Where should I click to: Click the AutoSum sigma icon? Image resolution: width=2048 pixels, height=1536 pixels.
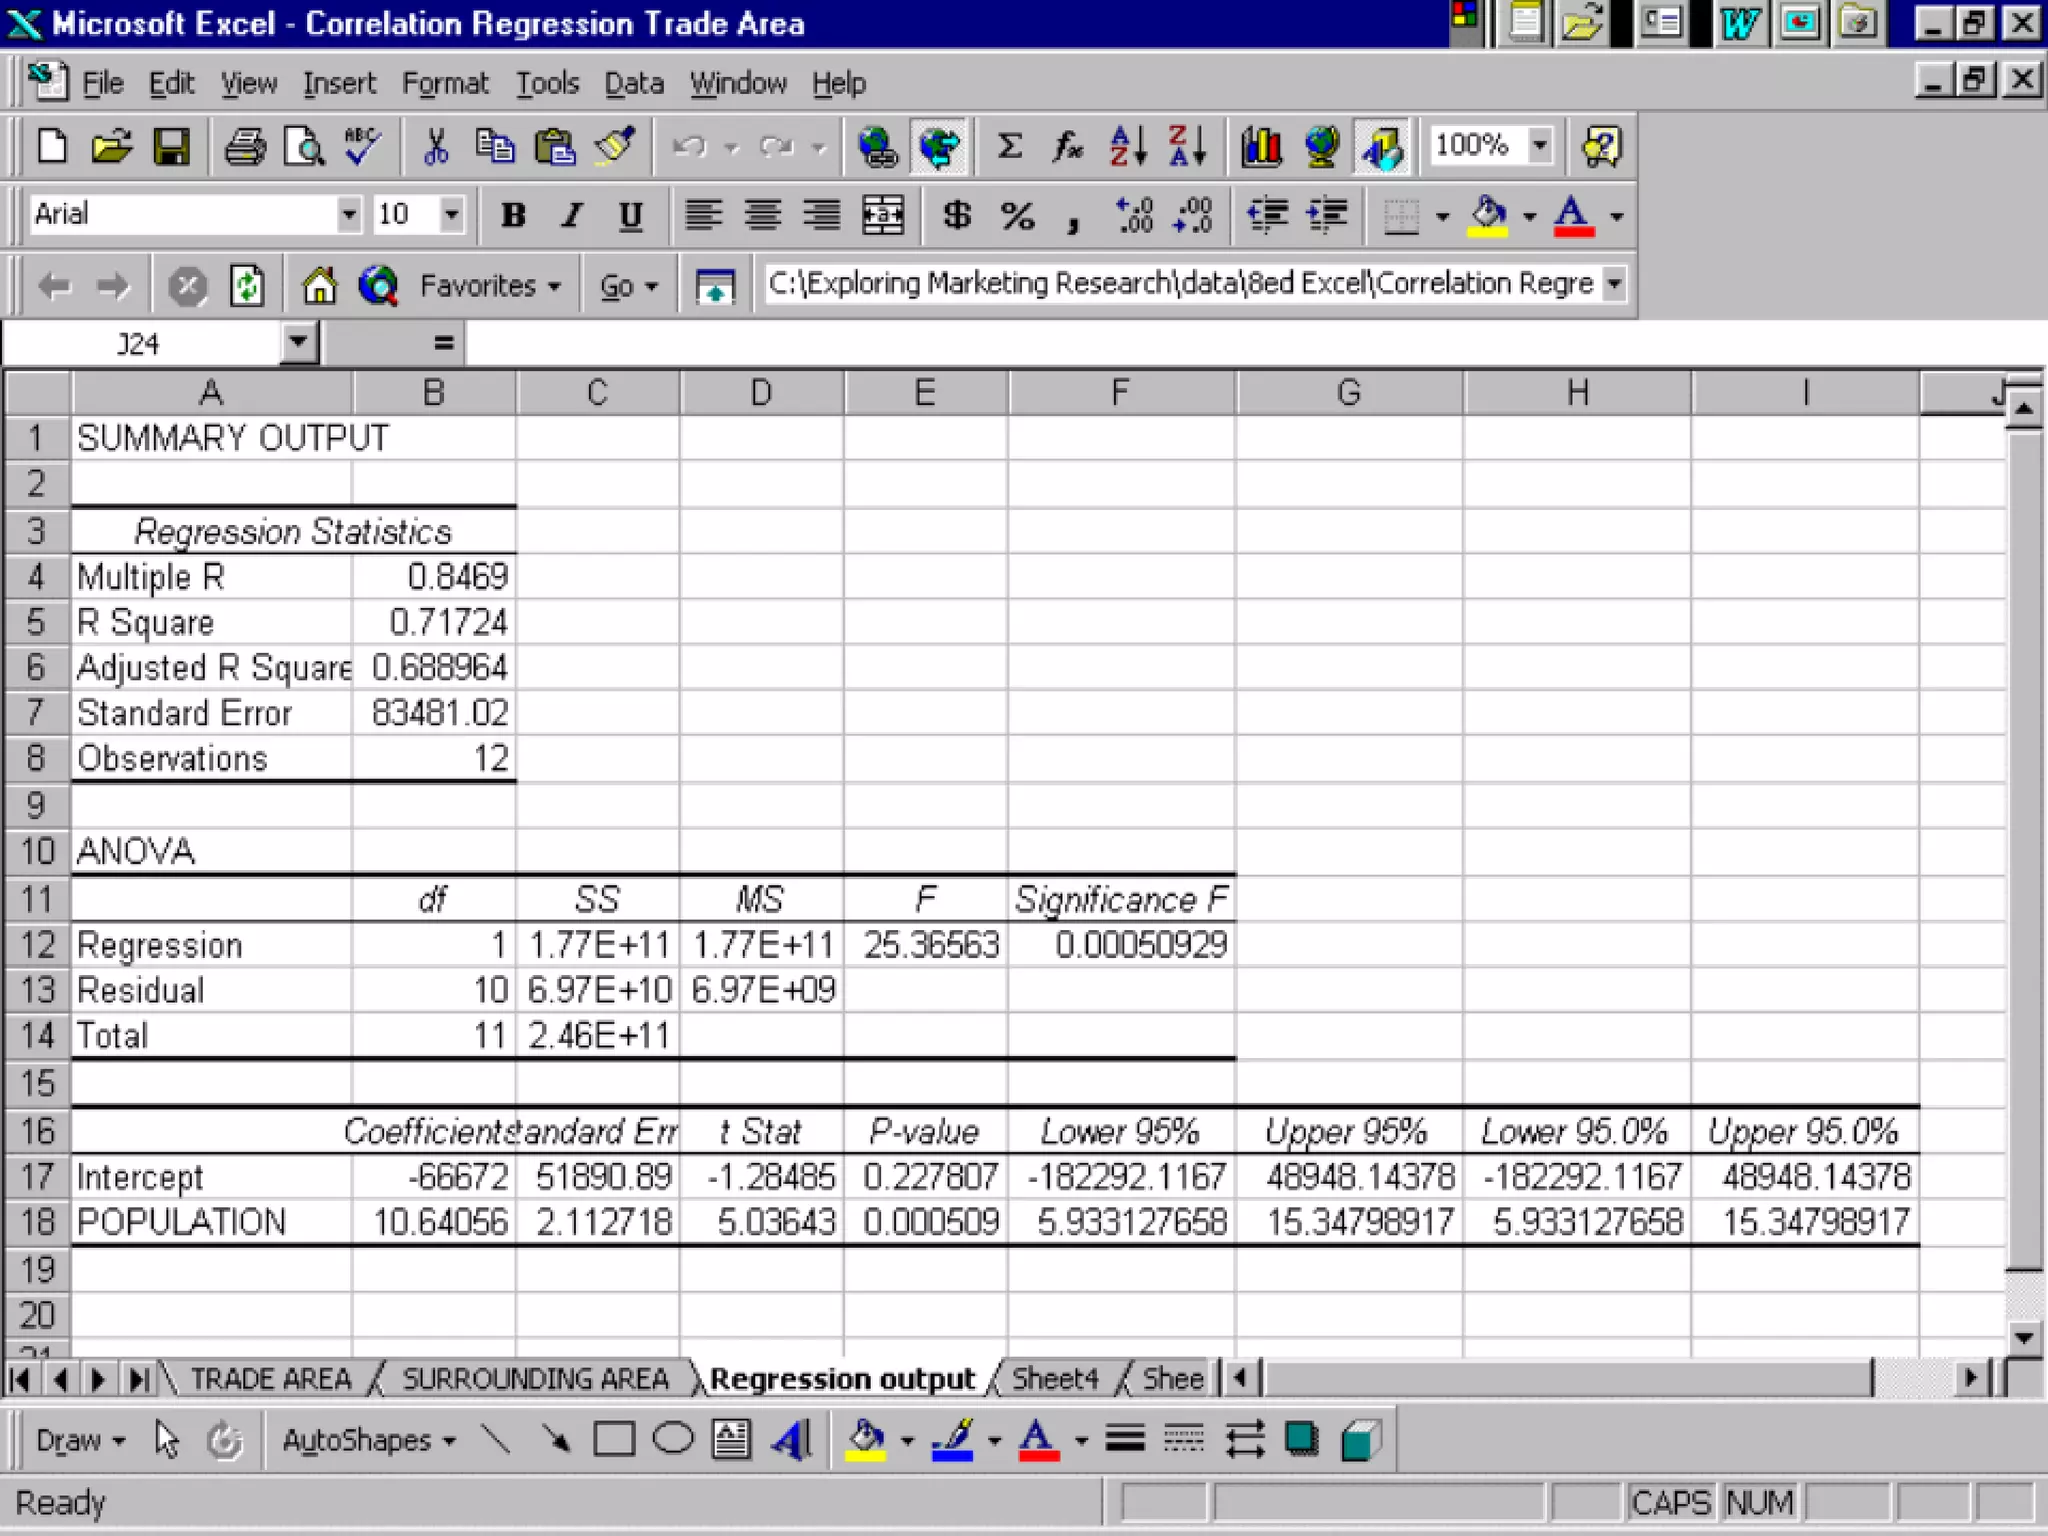click(x=1010, y=147)
